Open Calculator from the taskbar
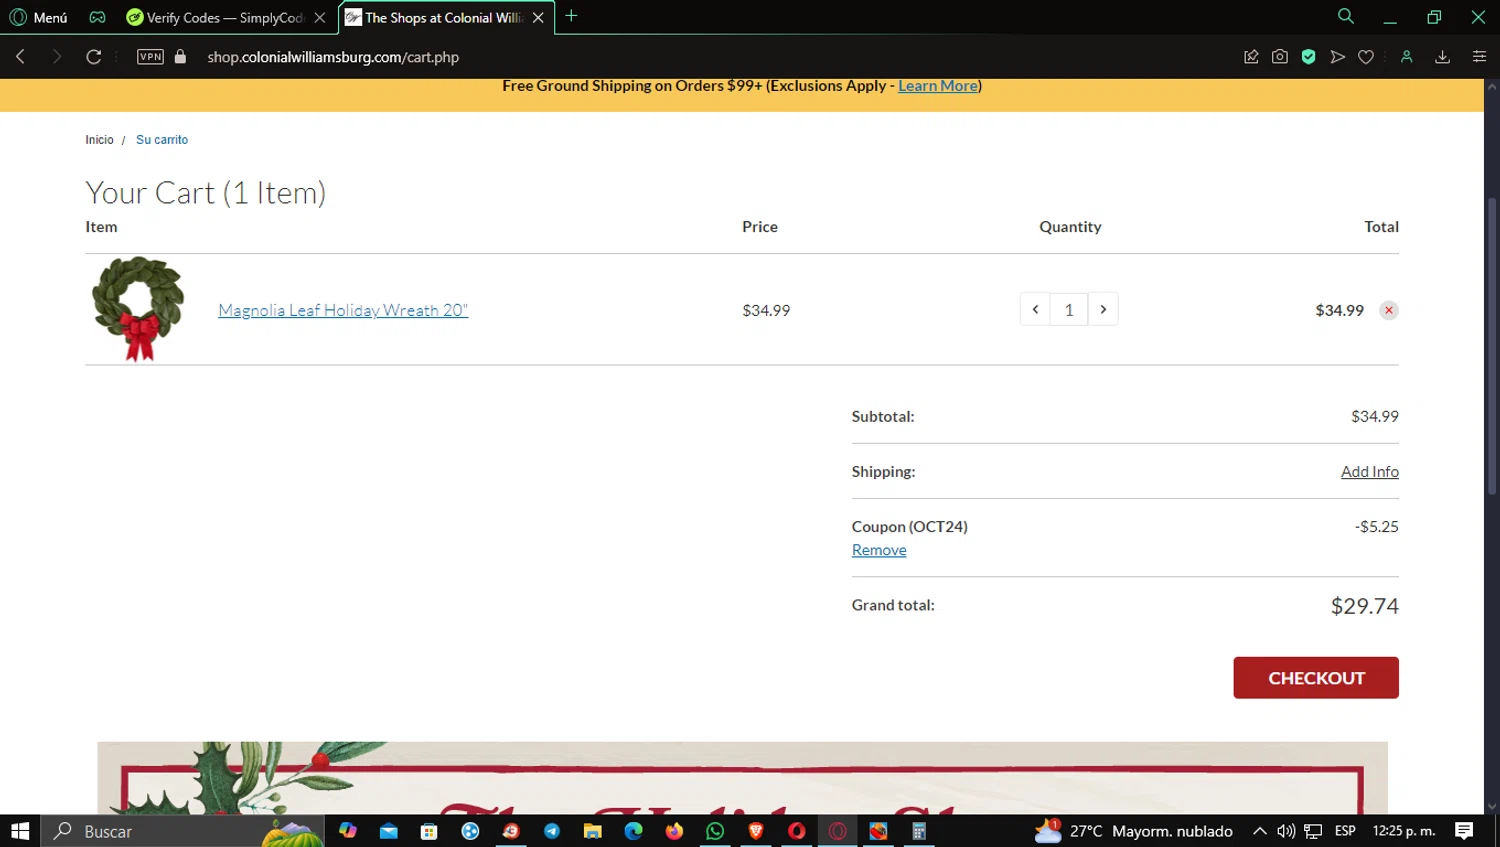The height and width of the screenshot is (847, 1500). coord(919,831)
